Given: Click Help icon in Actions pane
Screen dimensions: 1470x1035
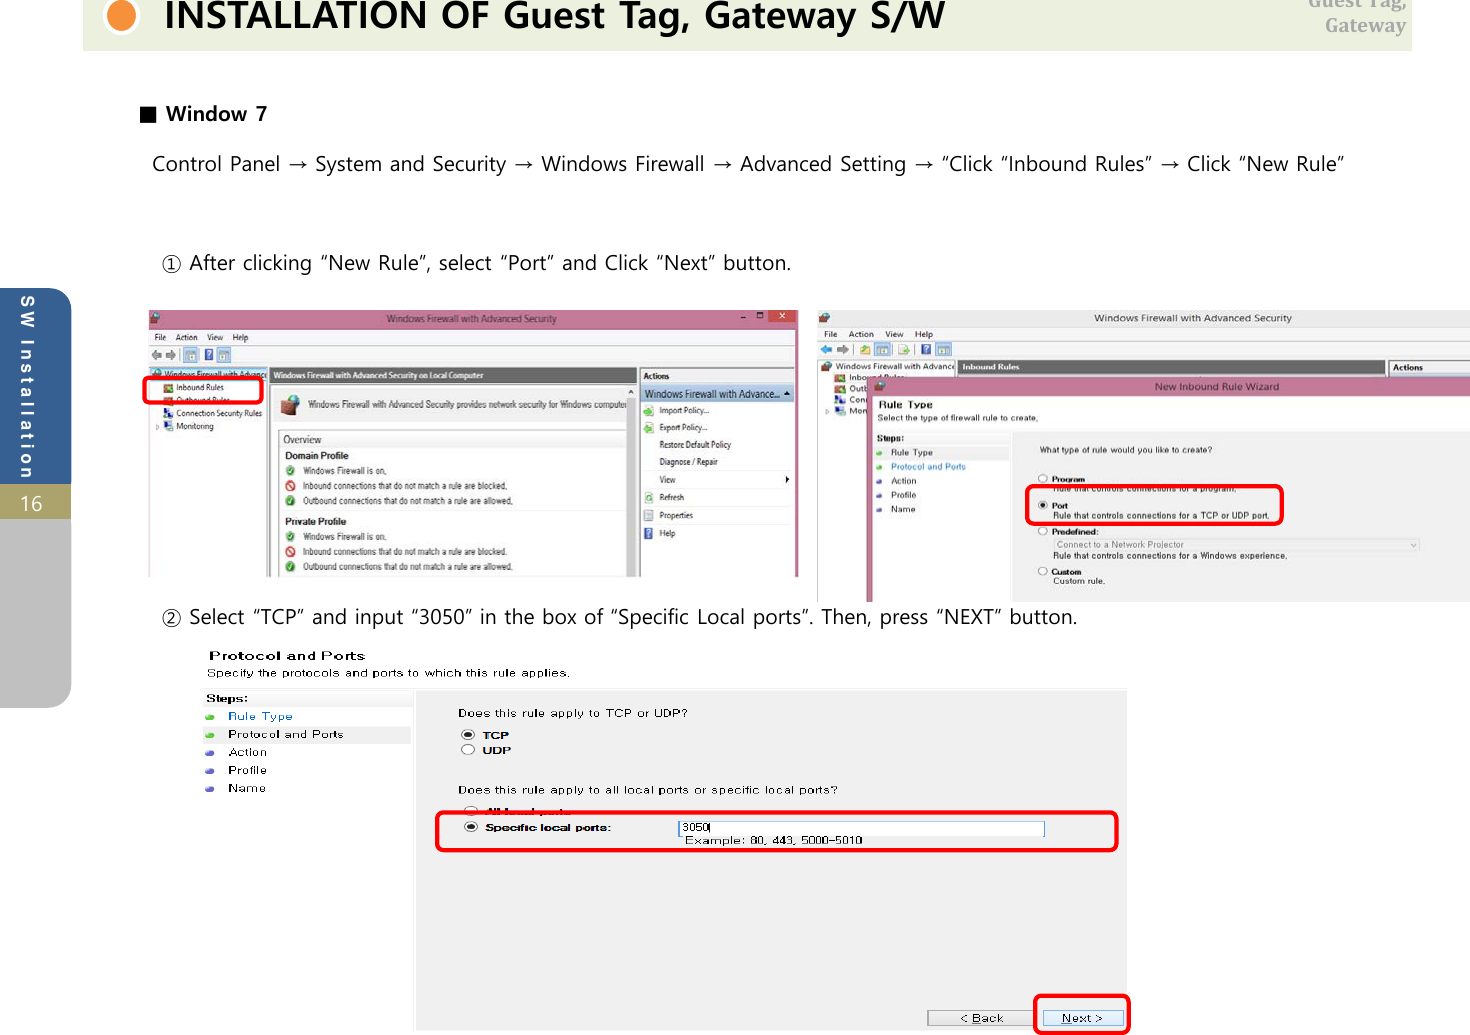Looking at the screenshot, I should (649, 533).
